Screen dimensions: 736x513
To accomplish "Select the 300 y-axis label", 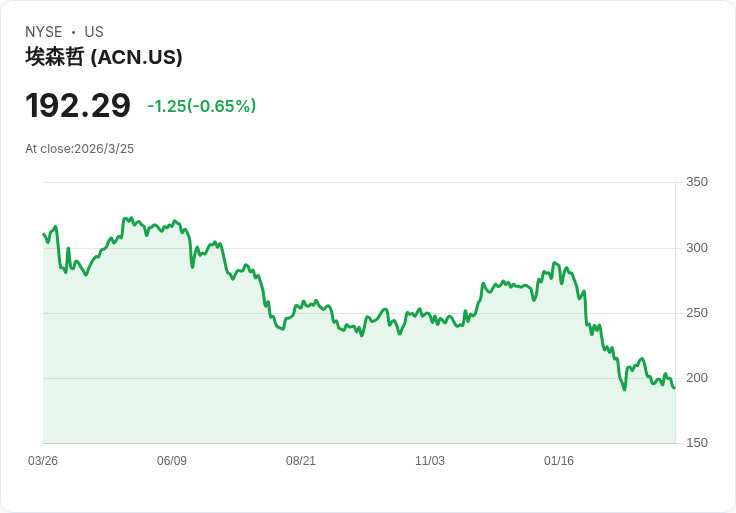I will [x=697, y=248].
